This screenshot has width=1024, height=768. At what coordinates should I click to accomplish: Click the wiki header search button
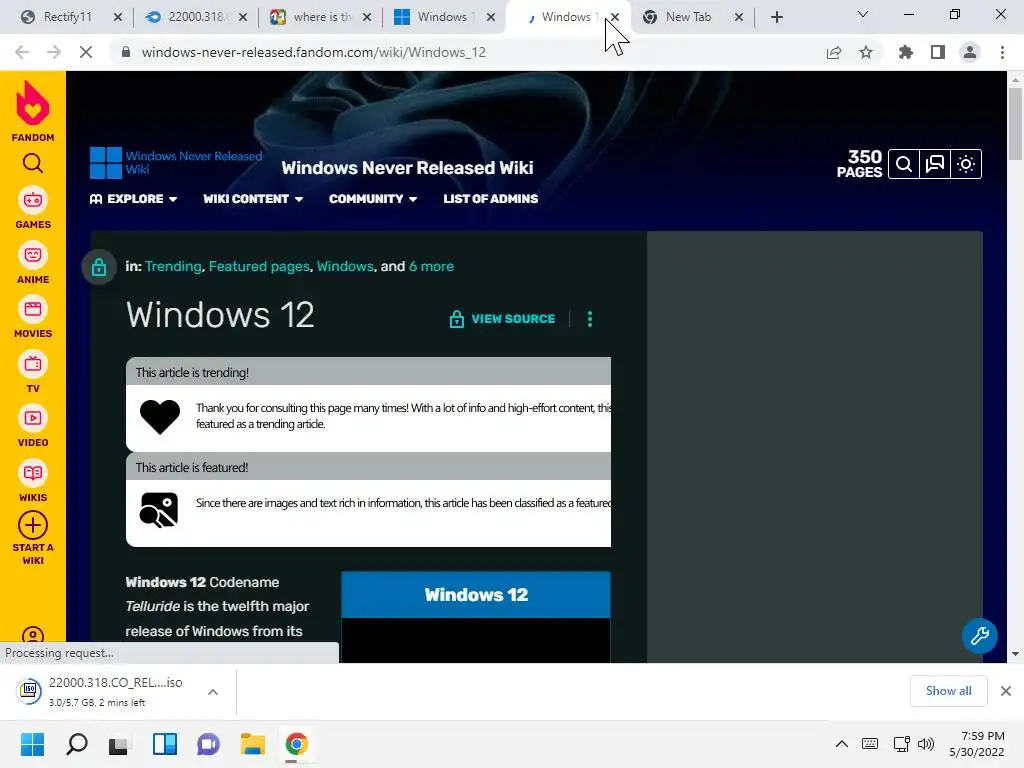pyautogui.click(x=904, y=164)
